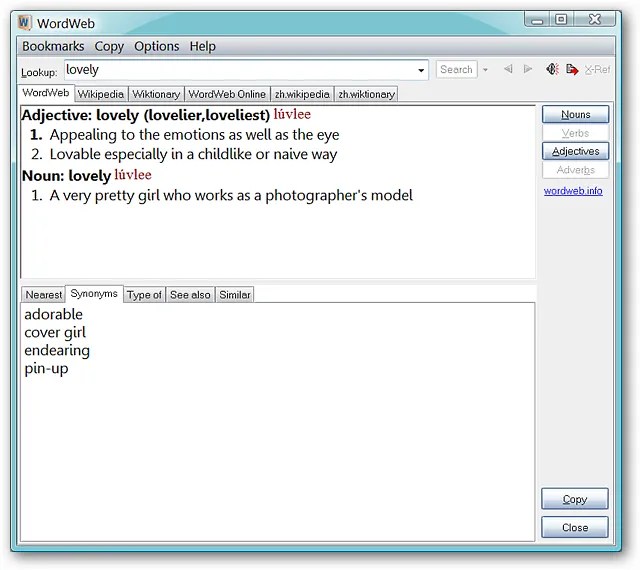Image resolution: width=640 pixels, height=570 pixels.
Task: Select the Synonyms tab
Action: (94, 294)
